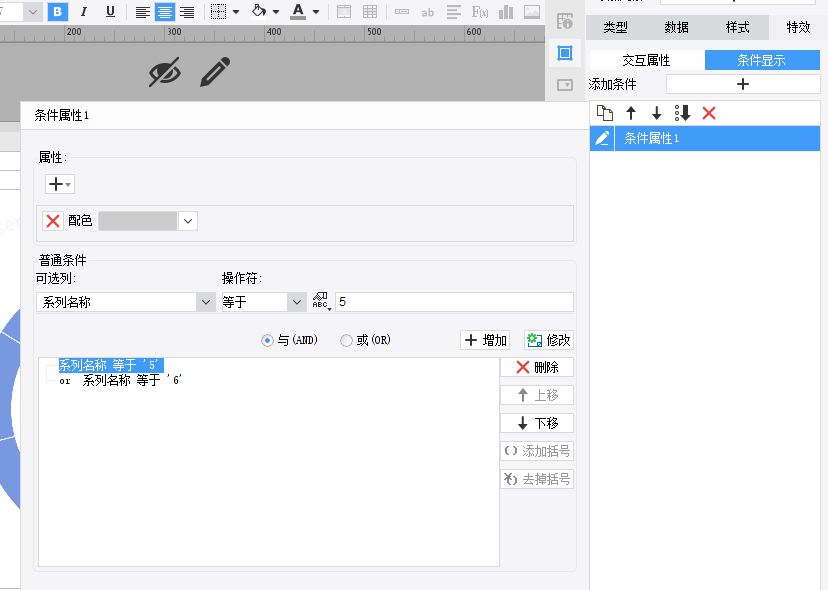Screen dimensions: 828x590
Task: Select the condition 系列名称 等于 '5'
Action: (x=111, y=365)
